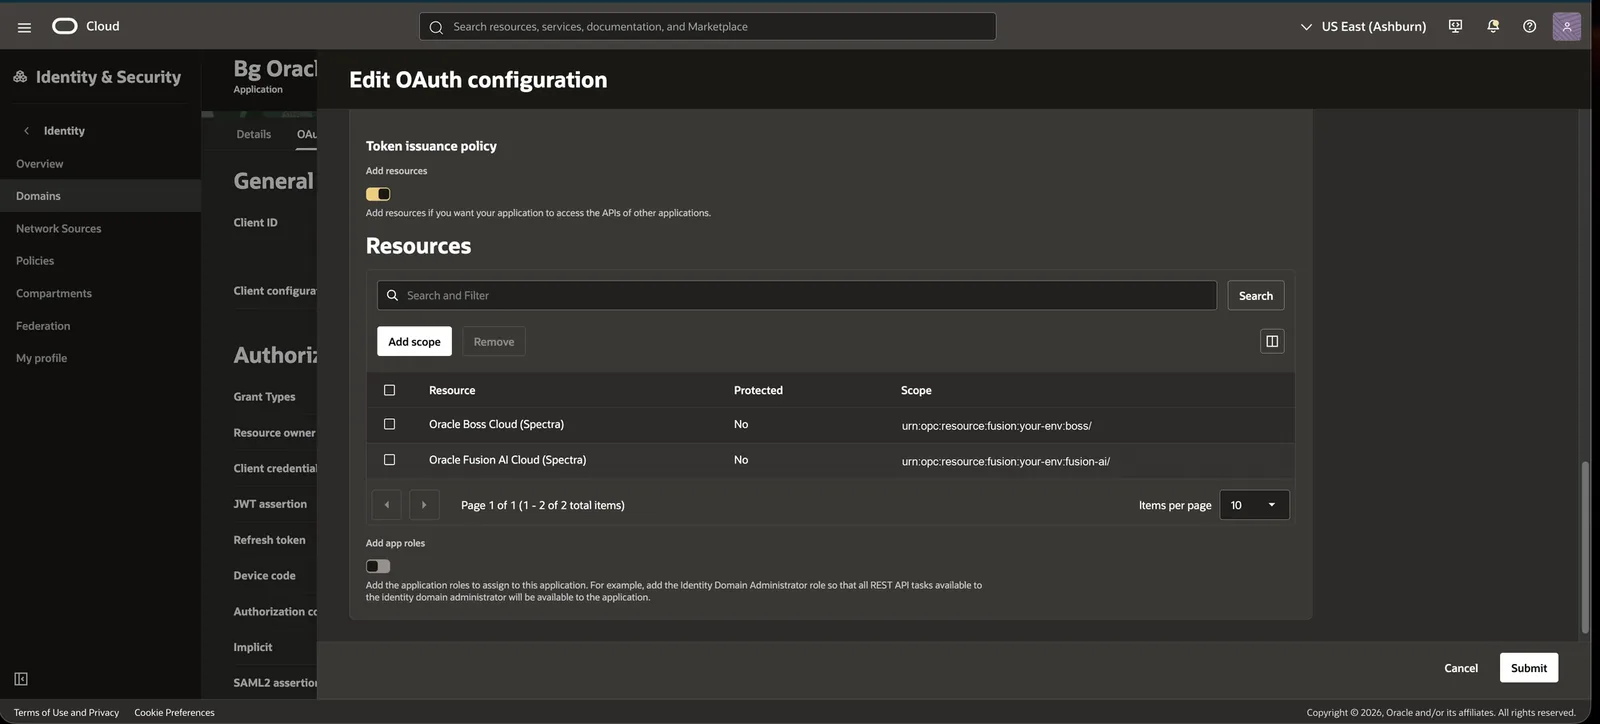Image resolution: width=1600 pixels, height=724 pixels.
Task: Open the Terms of Use and Privacy link
Action: pos(66,713)
